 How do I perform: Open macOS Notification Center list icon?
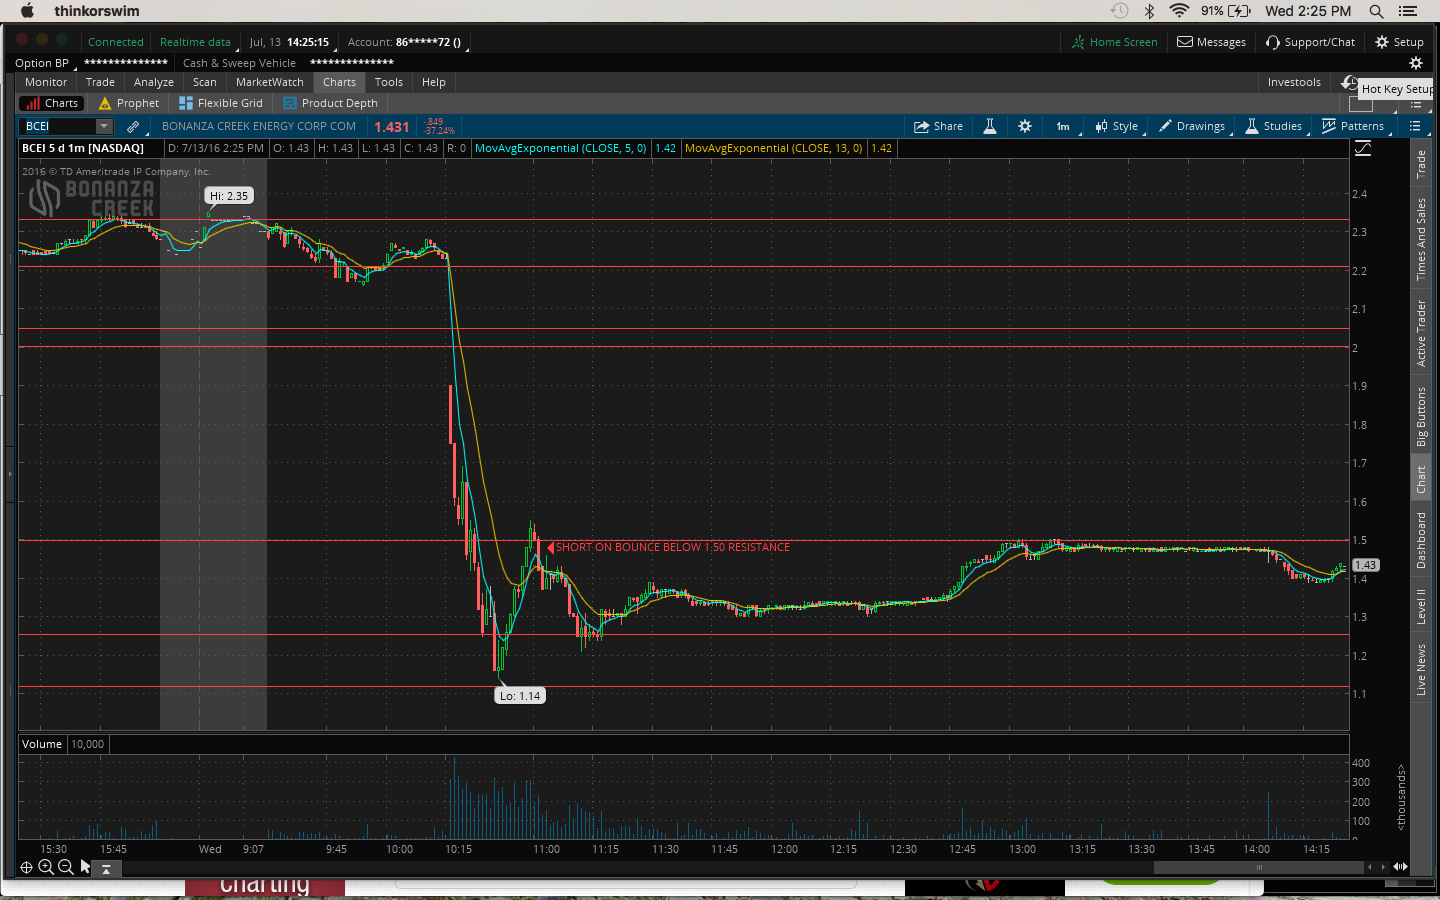[1408, 11]
